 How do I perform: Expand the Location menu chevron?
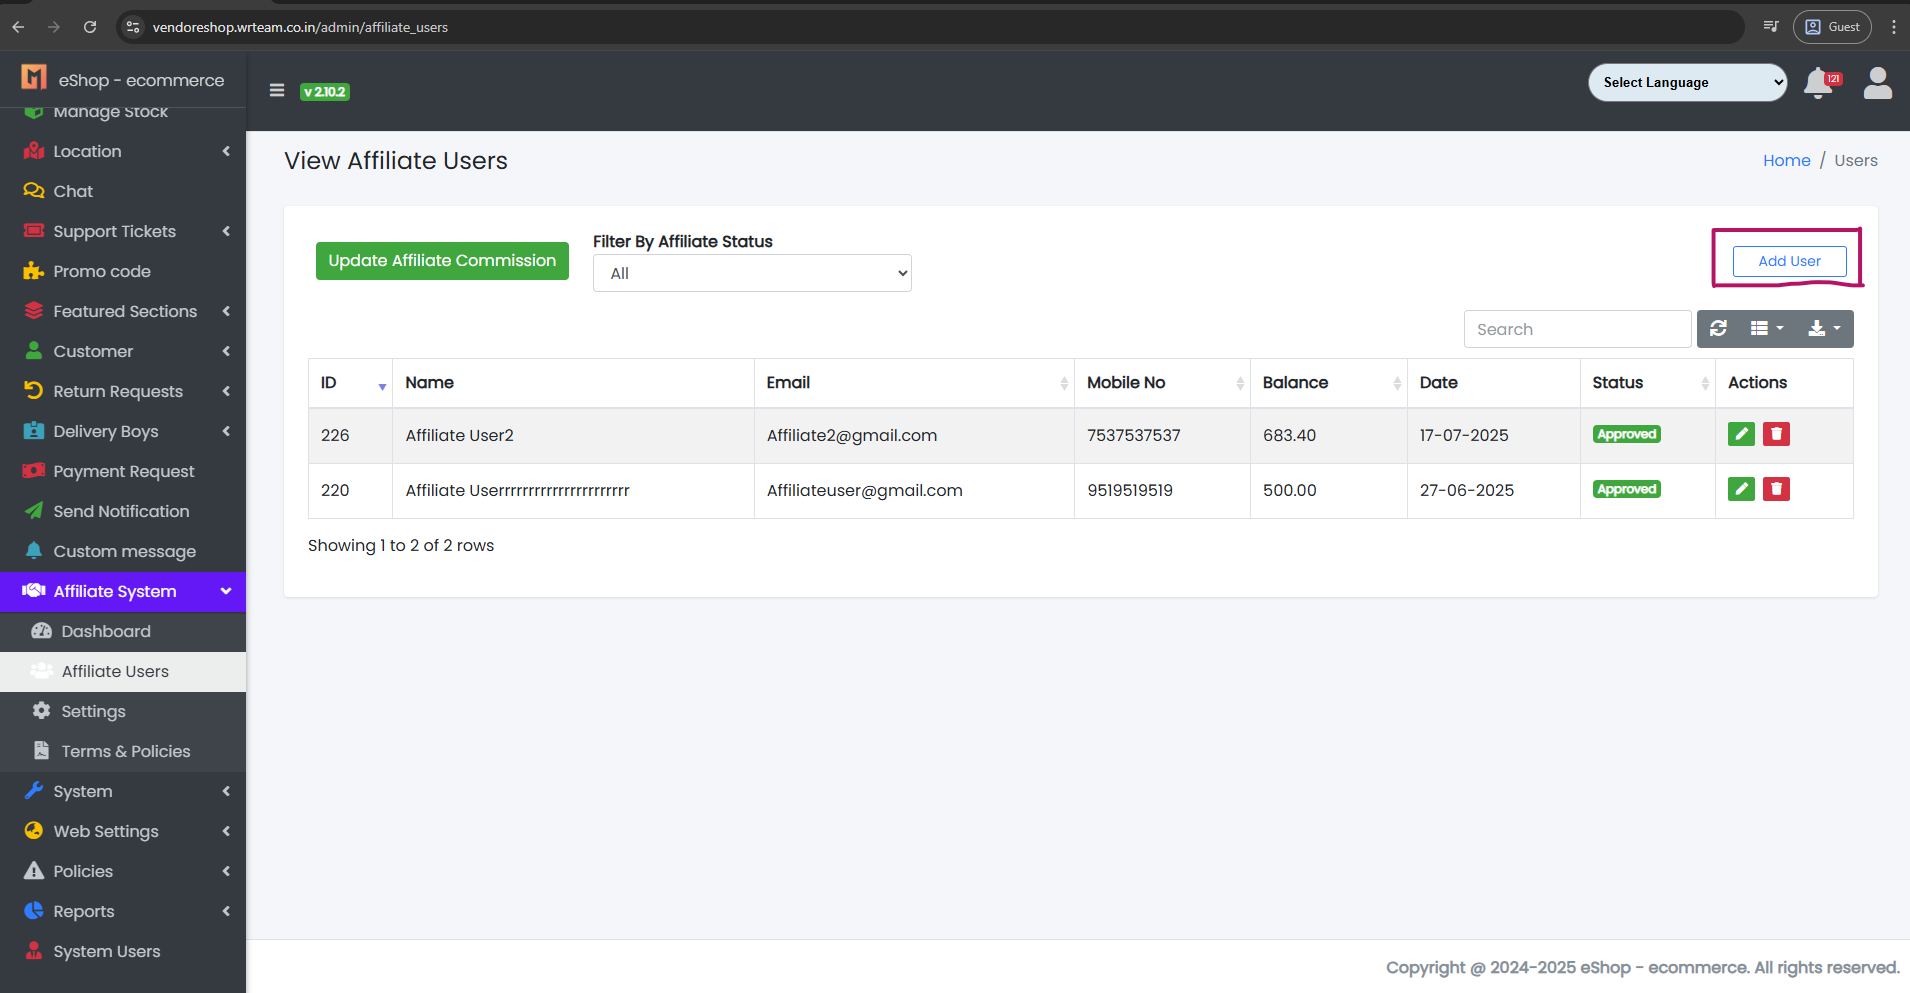coord(226,151)
